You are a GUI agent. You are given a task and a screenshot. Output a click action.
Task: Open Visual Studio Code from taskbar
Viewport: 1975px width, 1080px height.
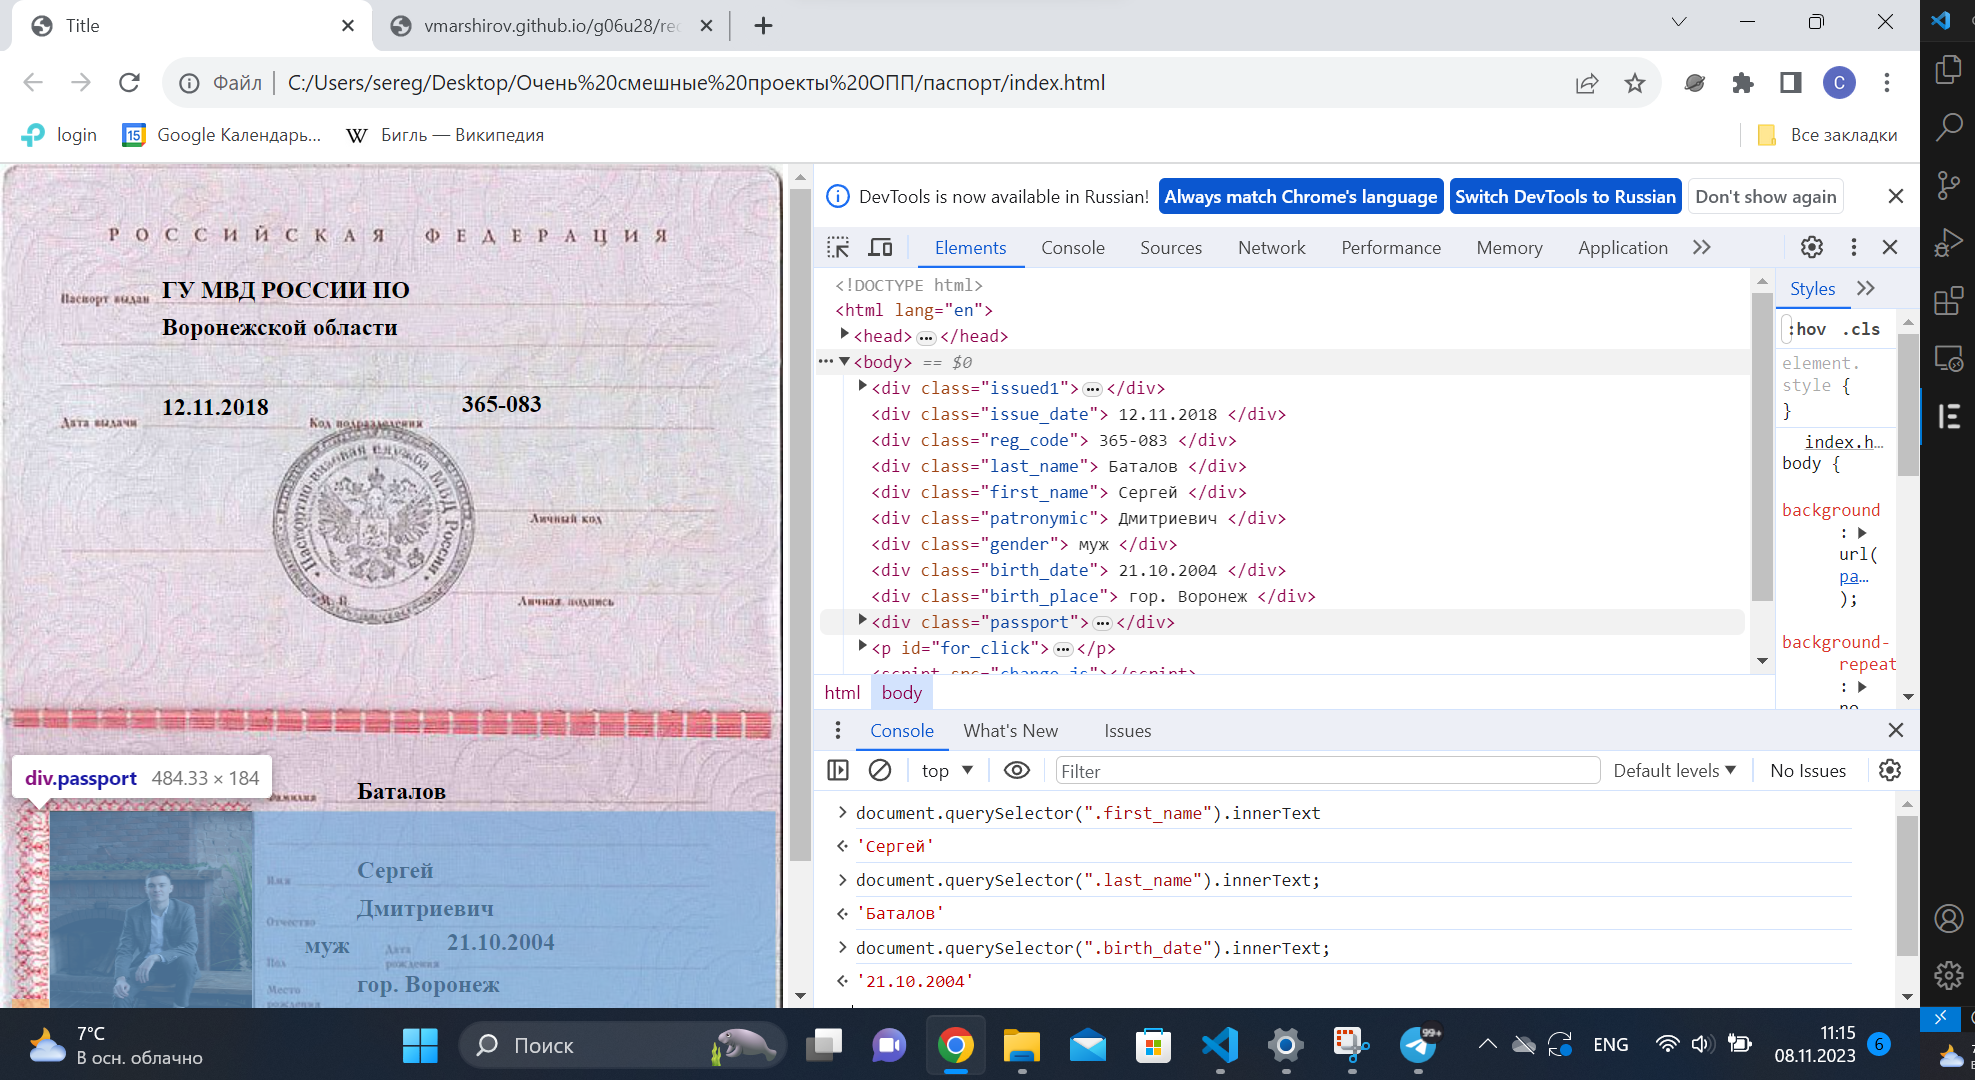[1220, 1045]
